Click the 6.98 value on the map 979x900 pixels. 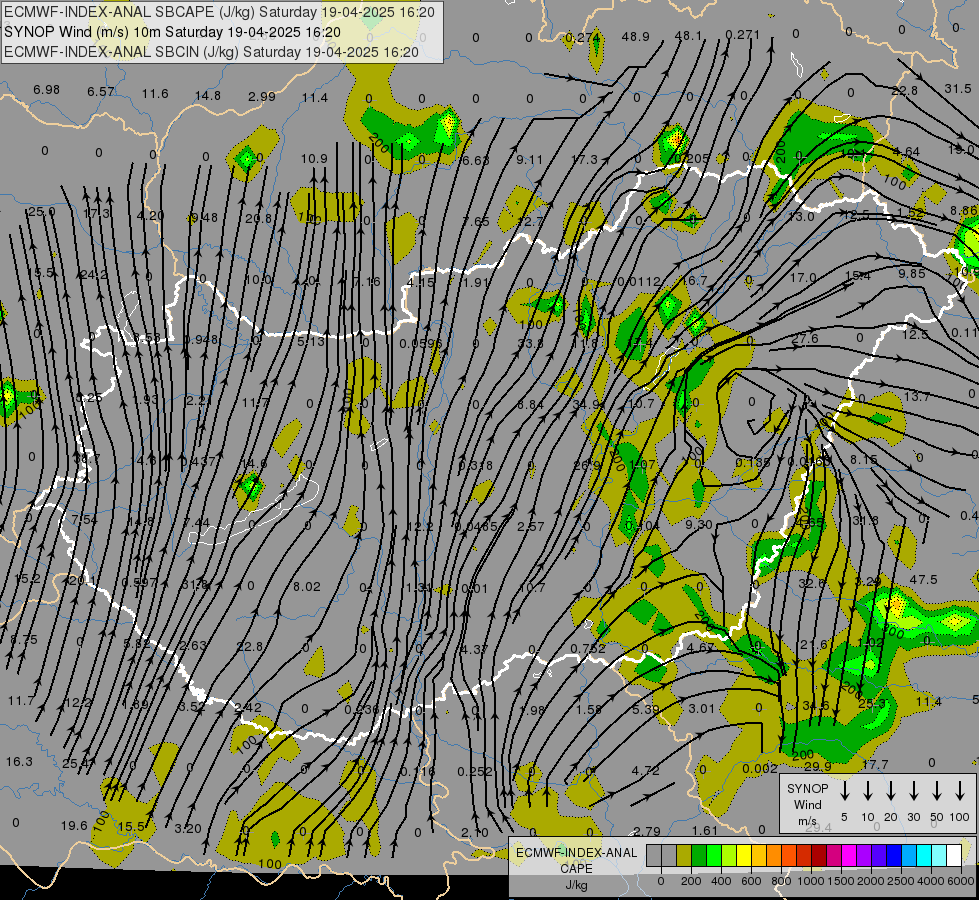(x=46, y=90)
